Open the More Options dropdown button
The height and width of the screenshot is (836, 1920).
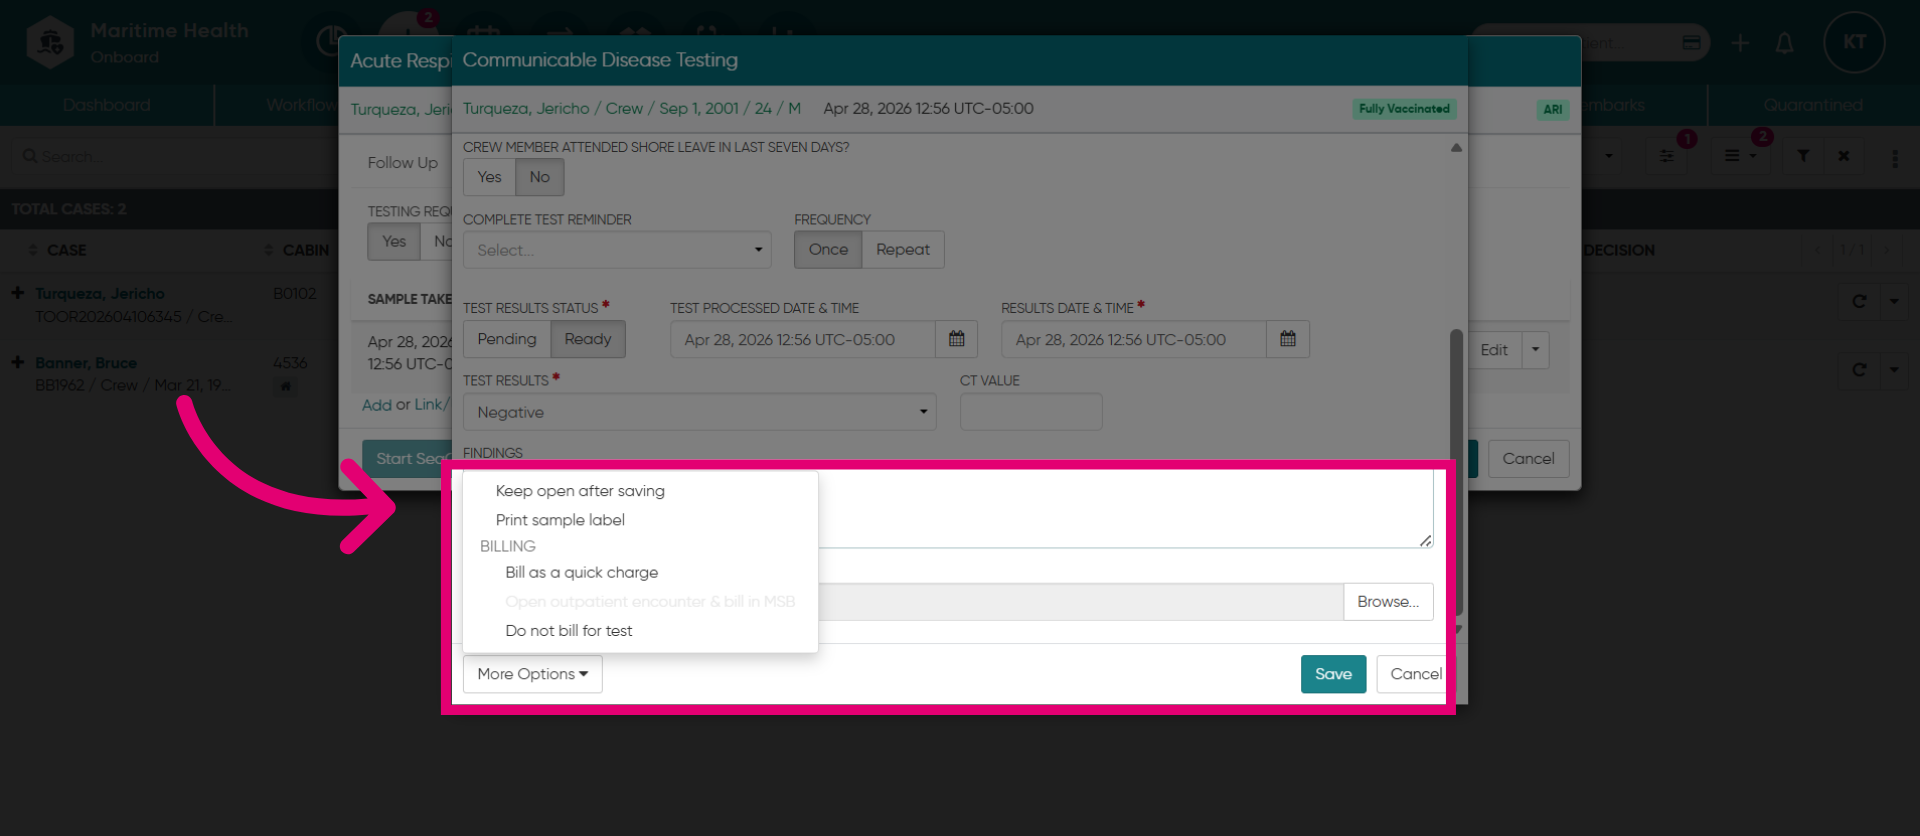532,674
